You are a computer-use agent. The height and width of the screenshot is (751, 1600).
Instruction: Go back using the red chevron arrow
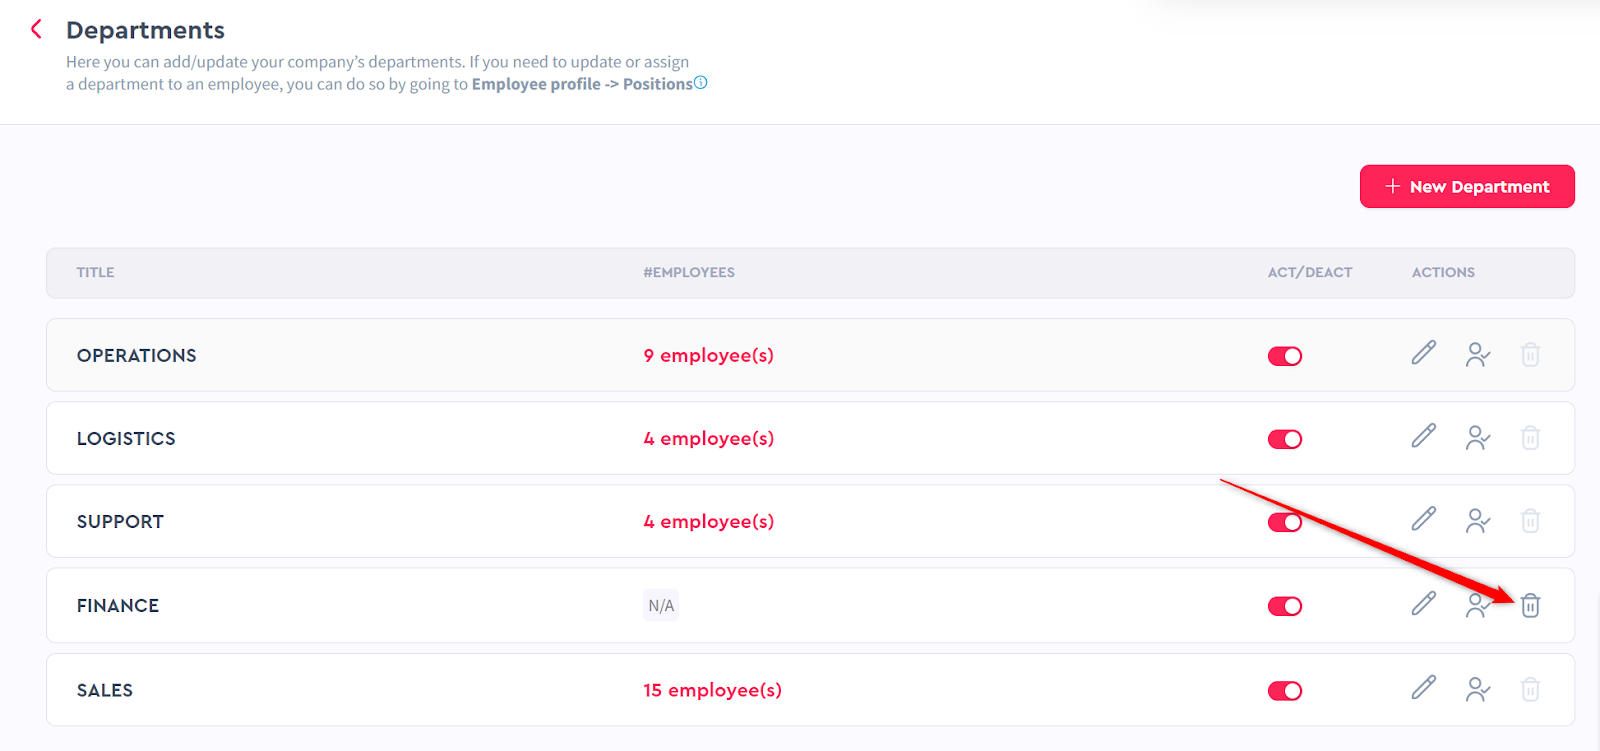(36, 29)
